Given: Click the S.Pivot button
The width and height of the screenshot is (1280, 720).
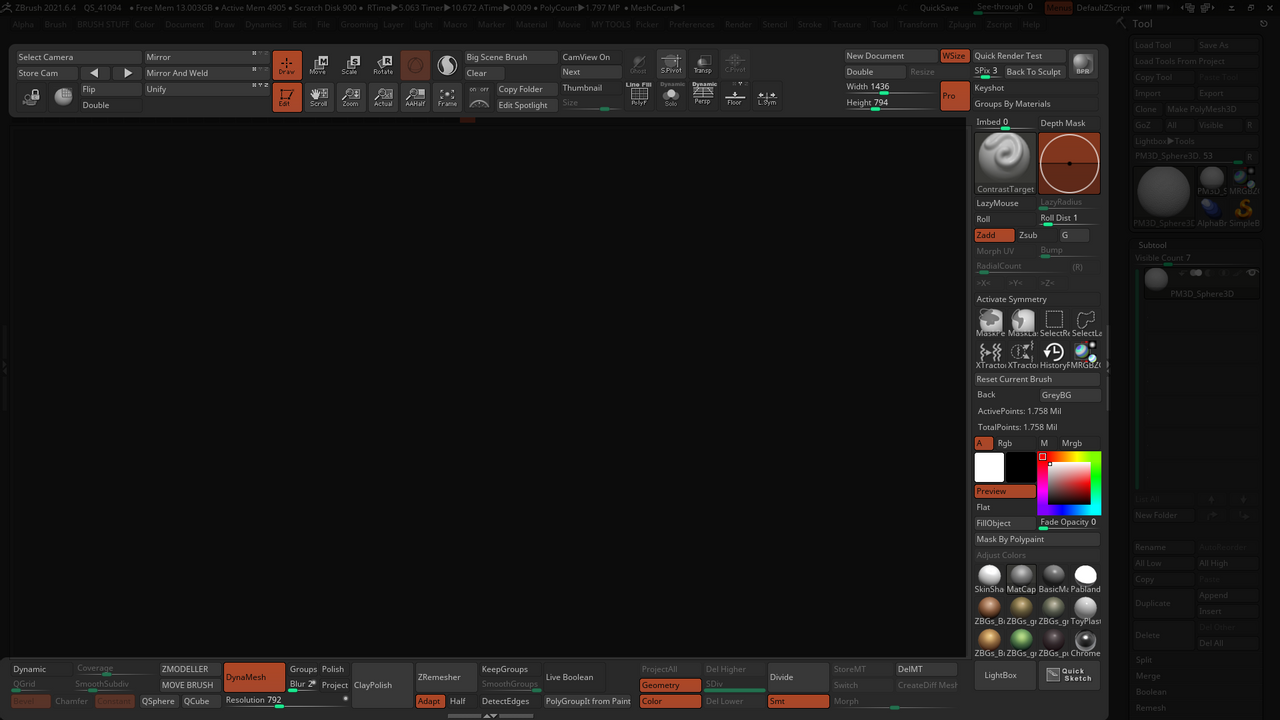Looking at the screenshot, I should (x=671, y=64).
